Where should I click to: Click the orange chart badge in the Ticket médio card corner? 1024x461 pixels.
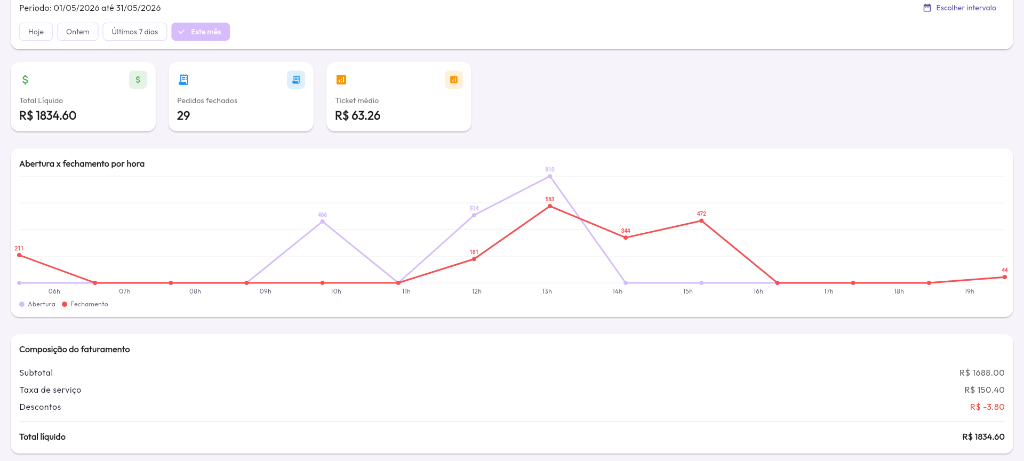pos(454,80)
